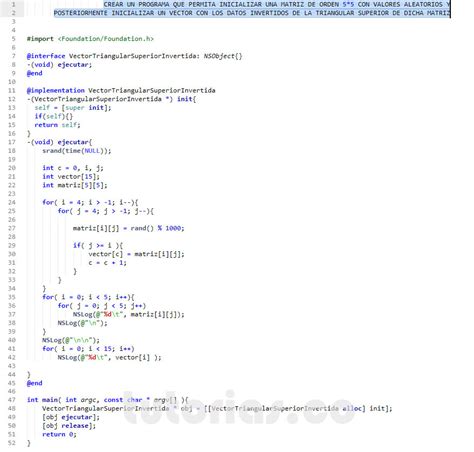Click 'for( j = 4; j > -1; j--){' line

(106, 211)
